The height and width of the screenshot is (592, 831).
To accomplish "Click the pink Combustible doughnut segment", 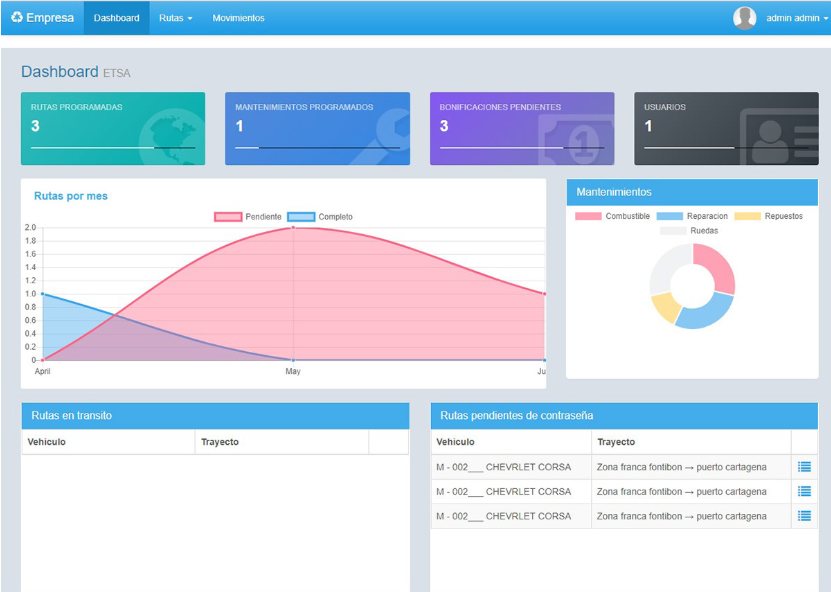I will point(718,268).
